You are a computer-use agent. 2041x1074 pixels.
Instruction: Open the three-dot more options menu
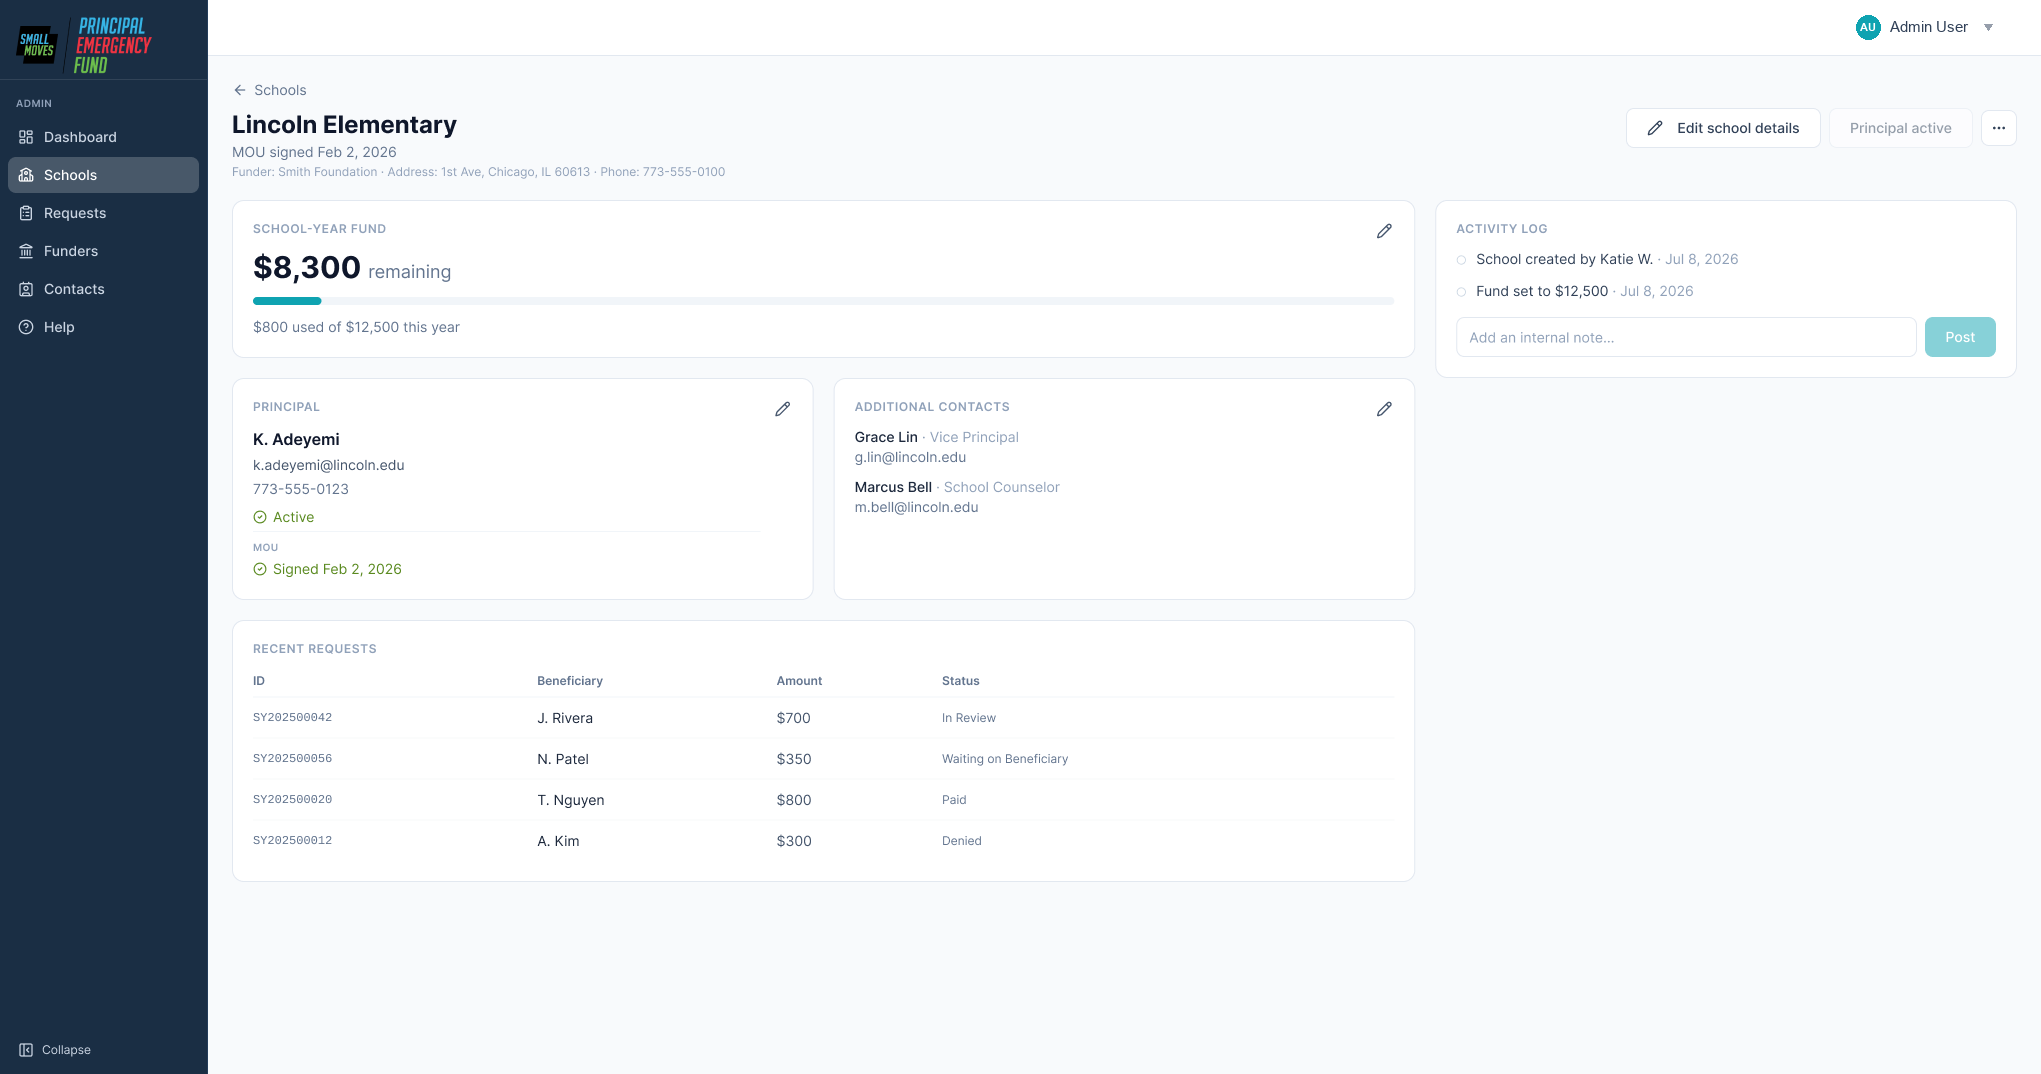tap(1998, 128)
